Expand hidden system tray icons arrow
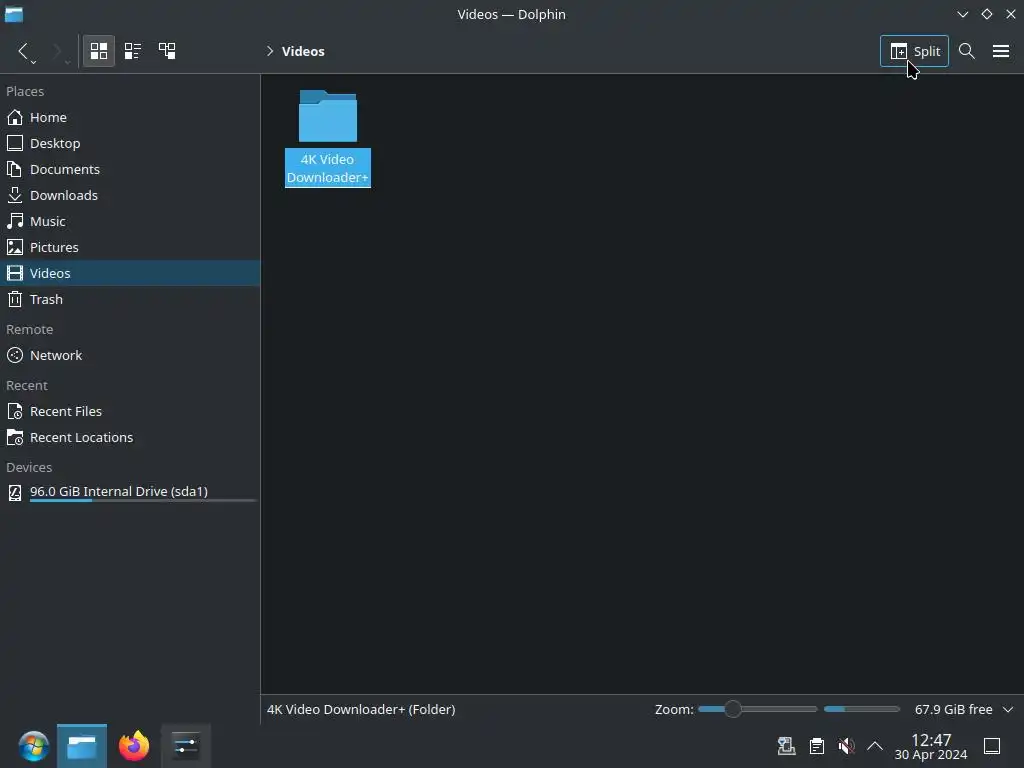 (874, 746)
